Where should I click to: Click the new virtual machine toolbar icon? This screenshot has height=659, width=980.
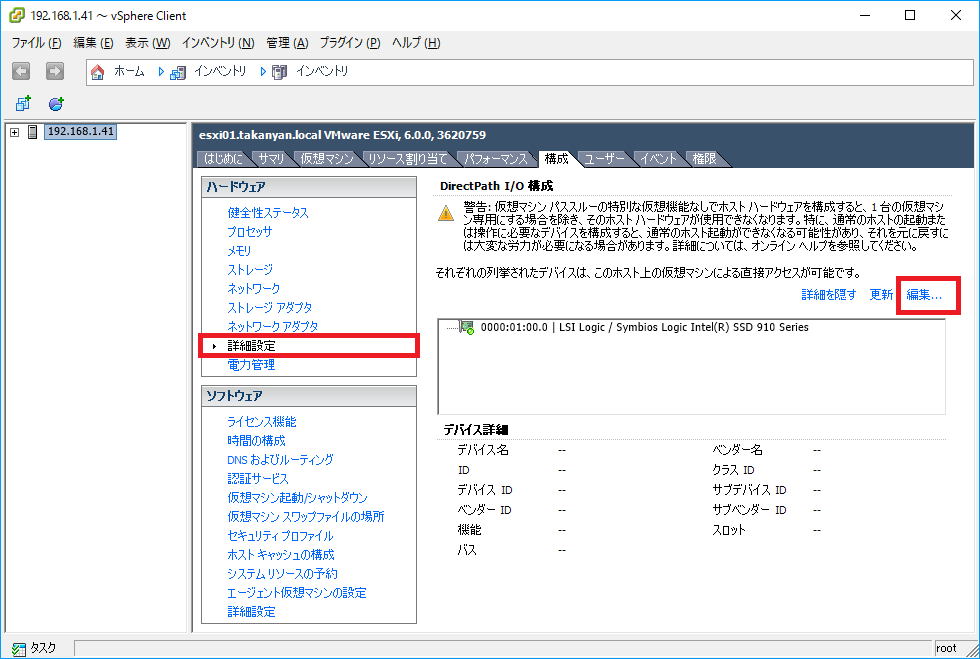[x=23, y=103]
